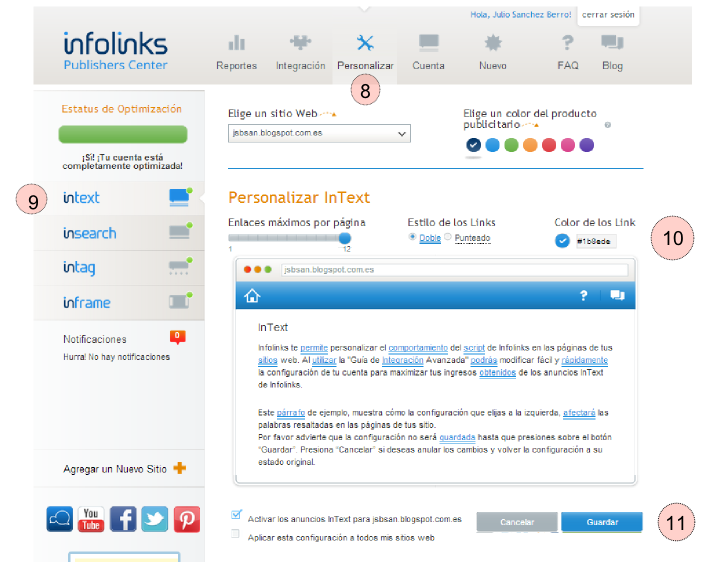The width and height of the screenshot is (718, 562).
Task: Click the help question mark in preview bar
Action: point(583,295)
